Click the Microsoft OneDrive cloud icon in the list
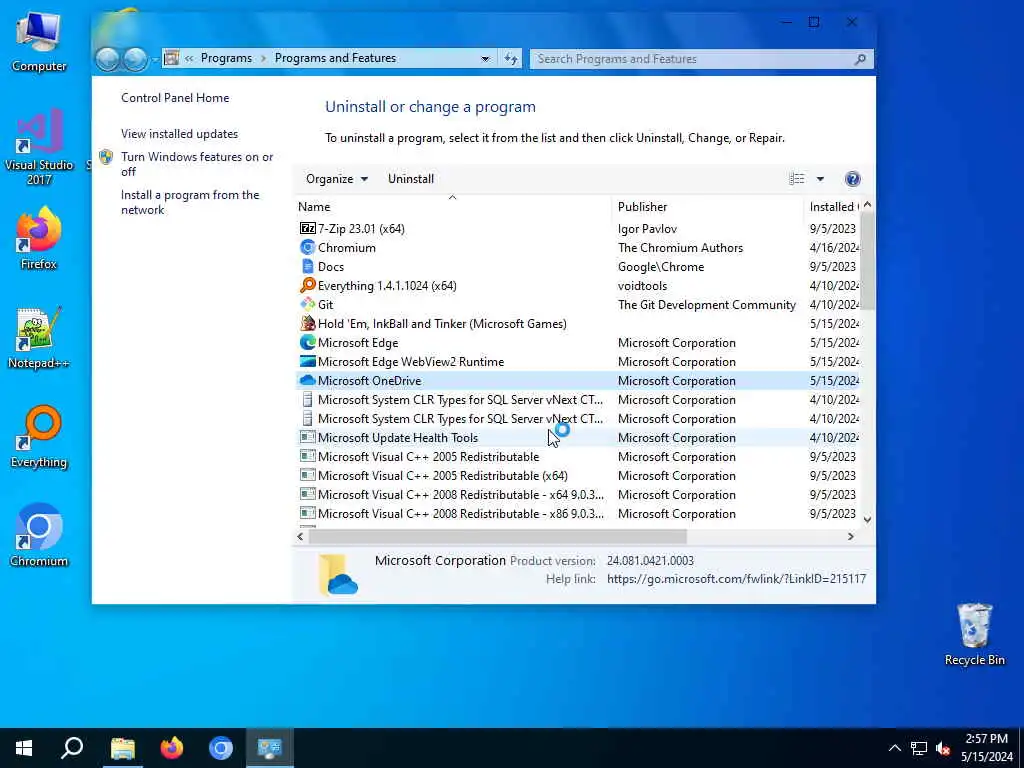This screenshot has width=1024, height=768. pyautogui.click(x=307, y=380)
